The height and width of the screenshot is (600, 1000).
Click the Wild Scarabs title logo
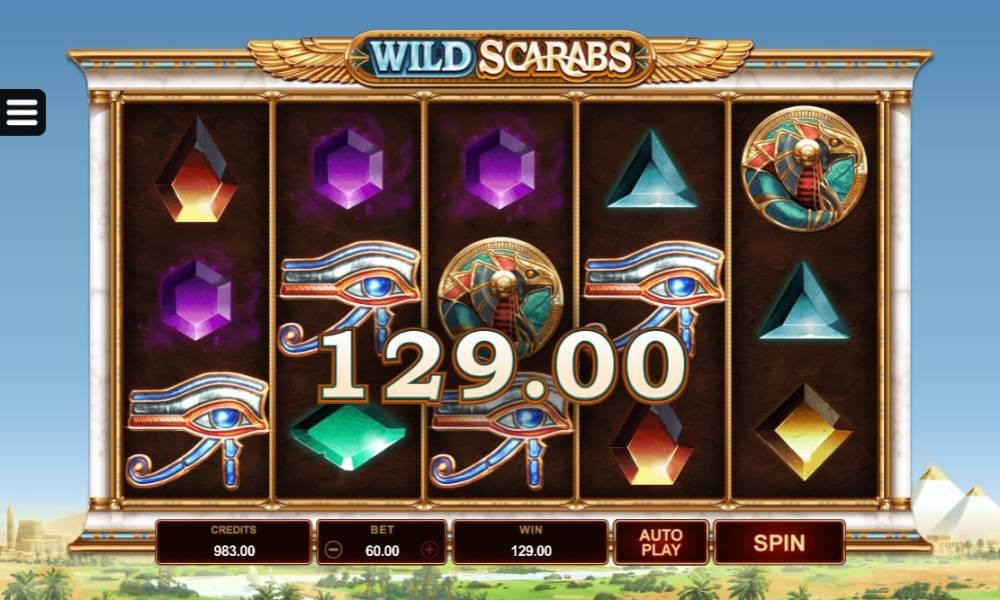[x=500, y=57]
